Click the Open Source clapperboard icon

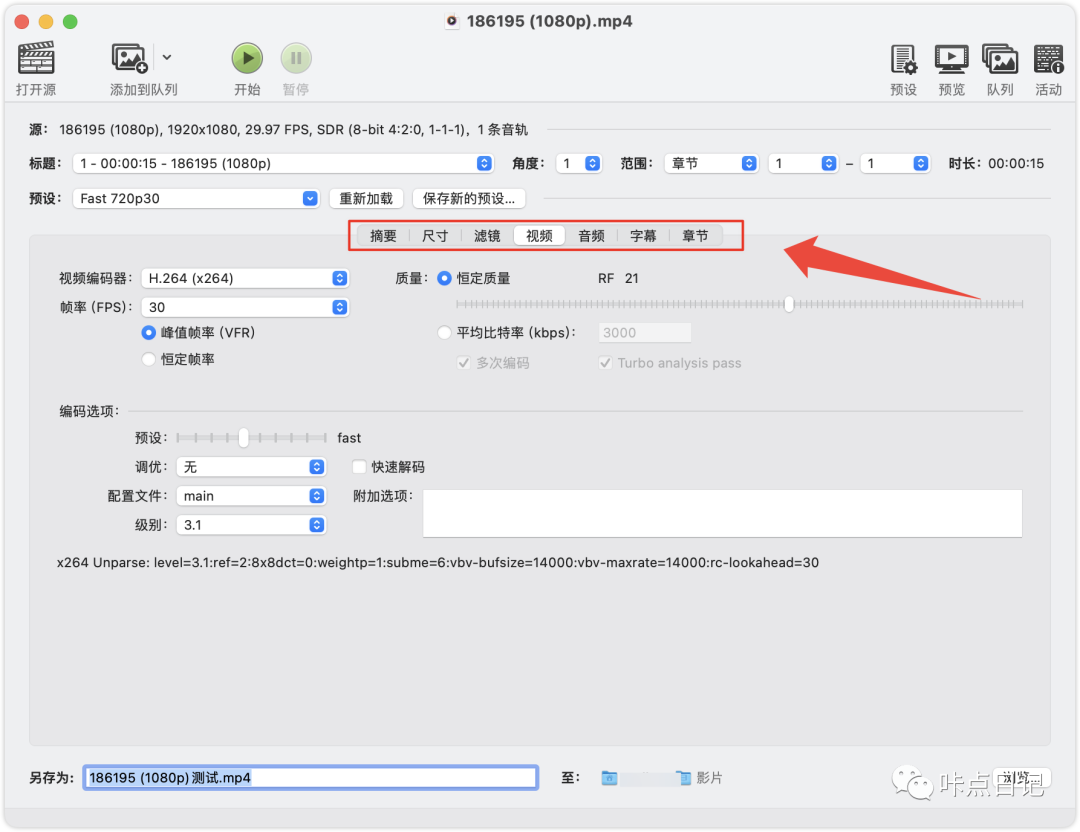pos(36,58)
